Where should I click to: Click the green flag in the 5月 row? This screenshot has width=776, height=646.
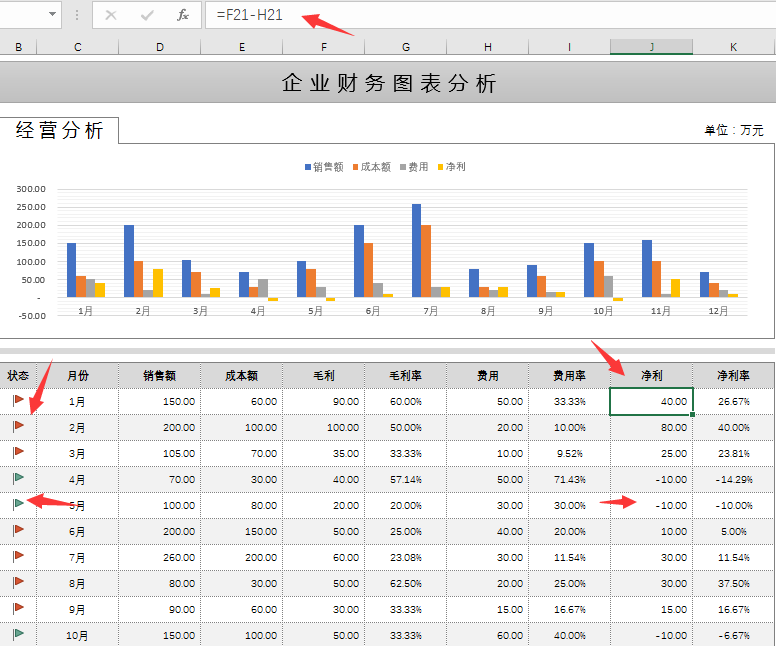coord(18,504)
